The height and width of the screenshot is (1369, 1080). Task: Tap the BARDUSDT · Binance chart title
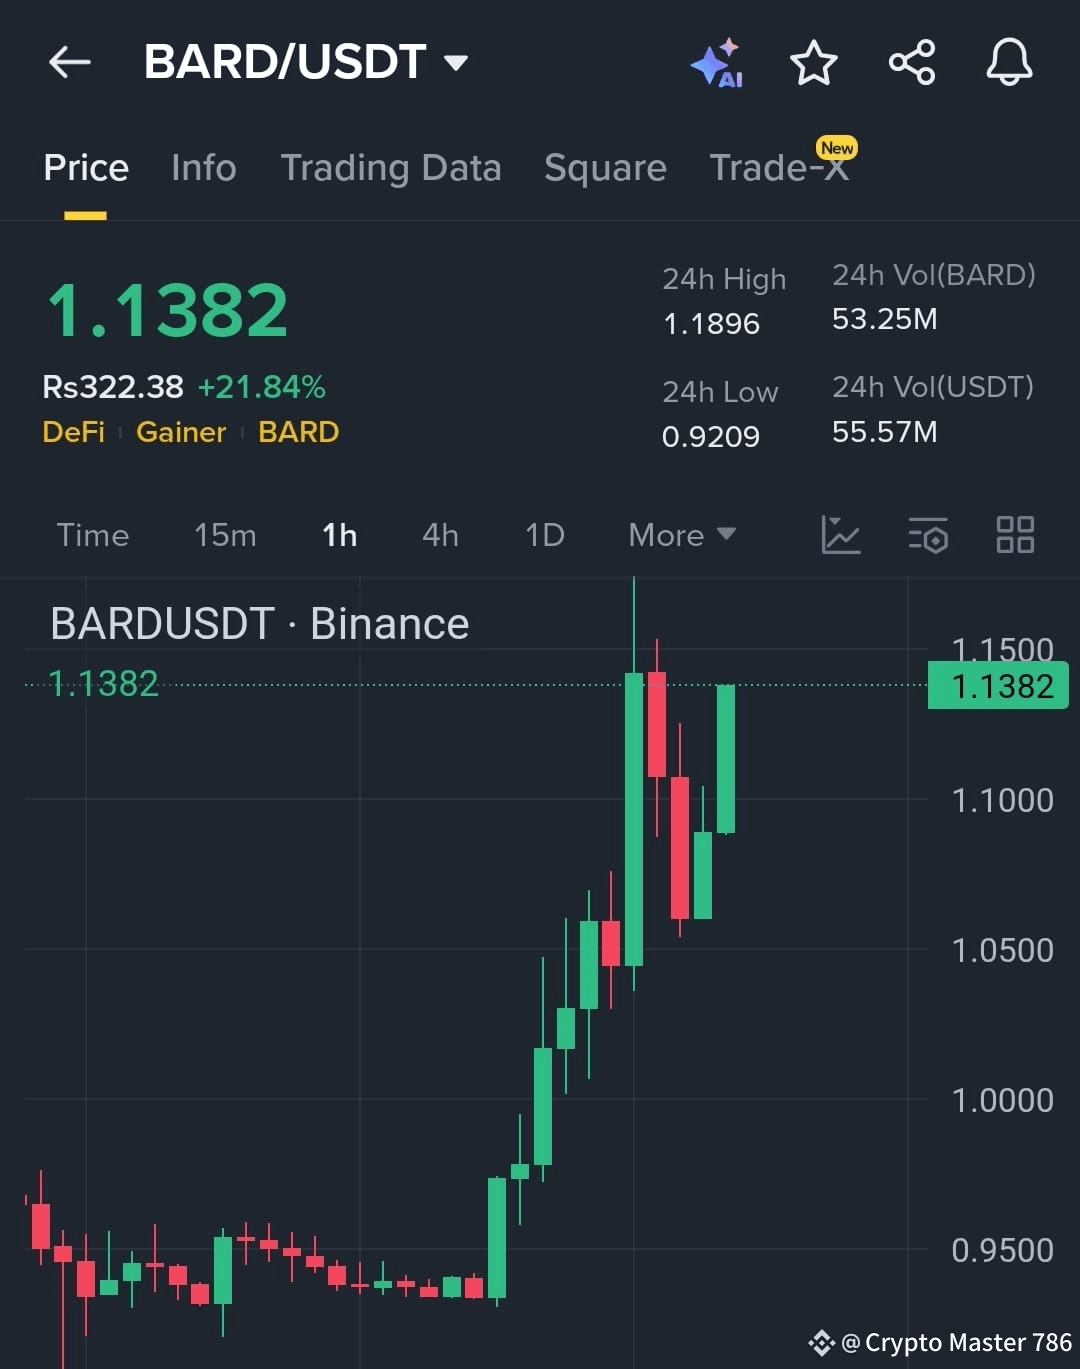(260, 624)
